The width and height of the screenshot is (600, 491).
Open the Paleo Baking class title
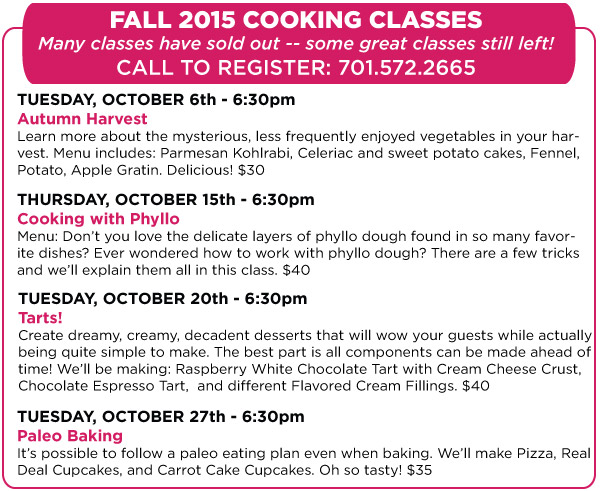[x=70, y=436]
